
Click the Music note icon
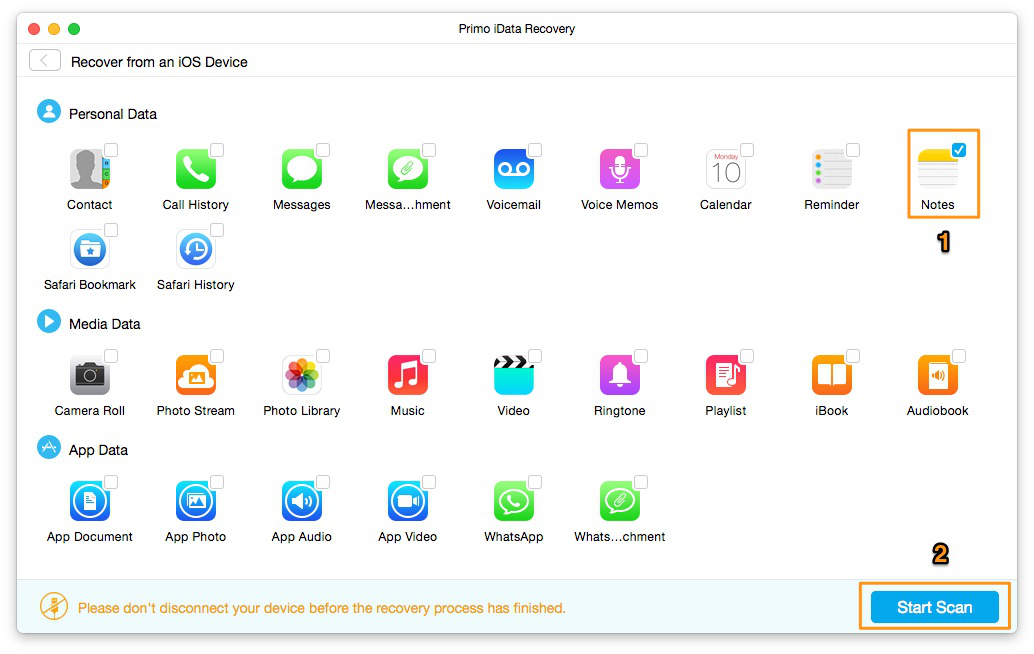408,375
